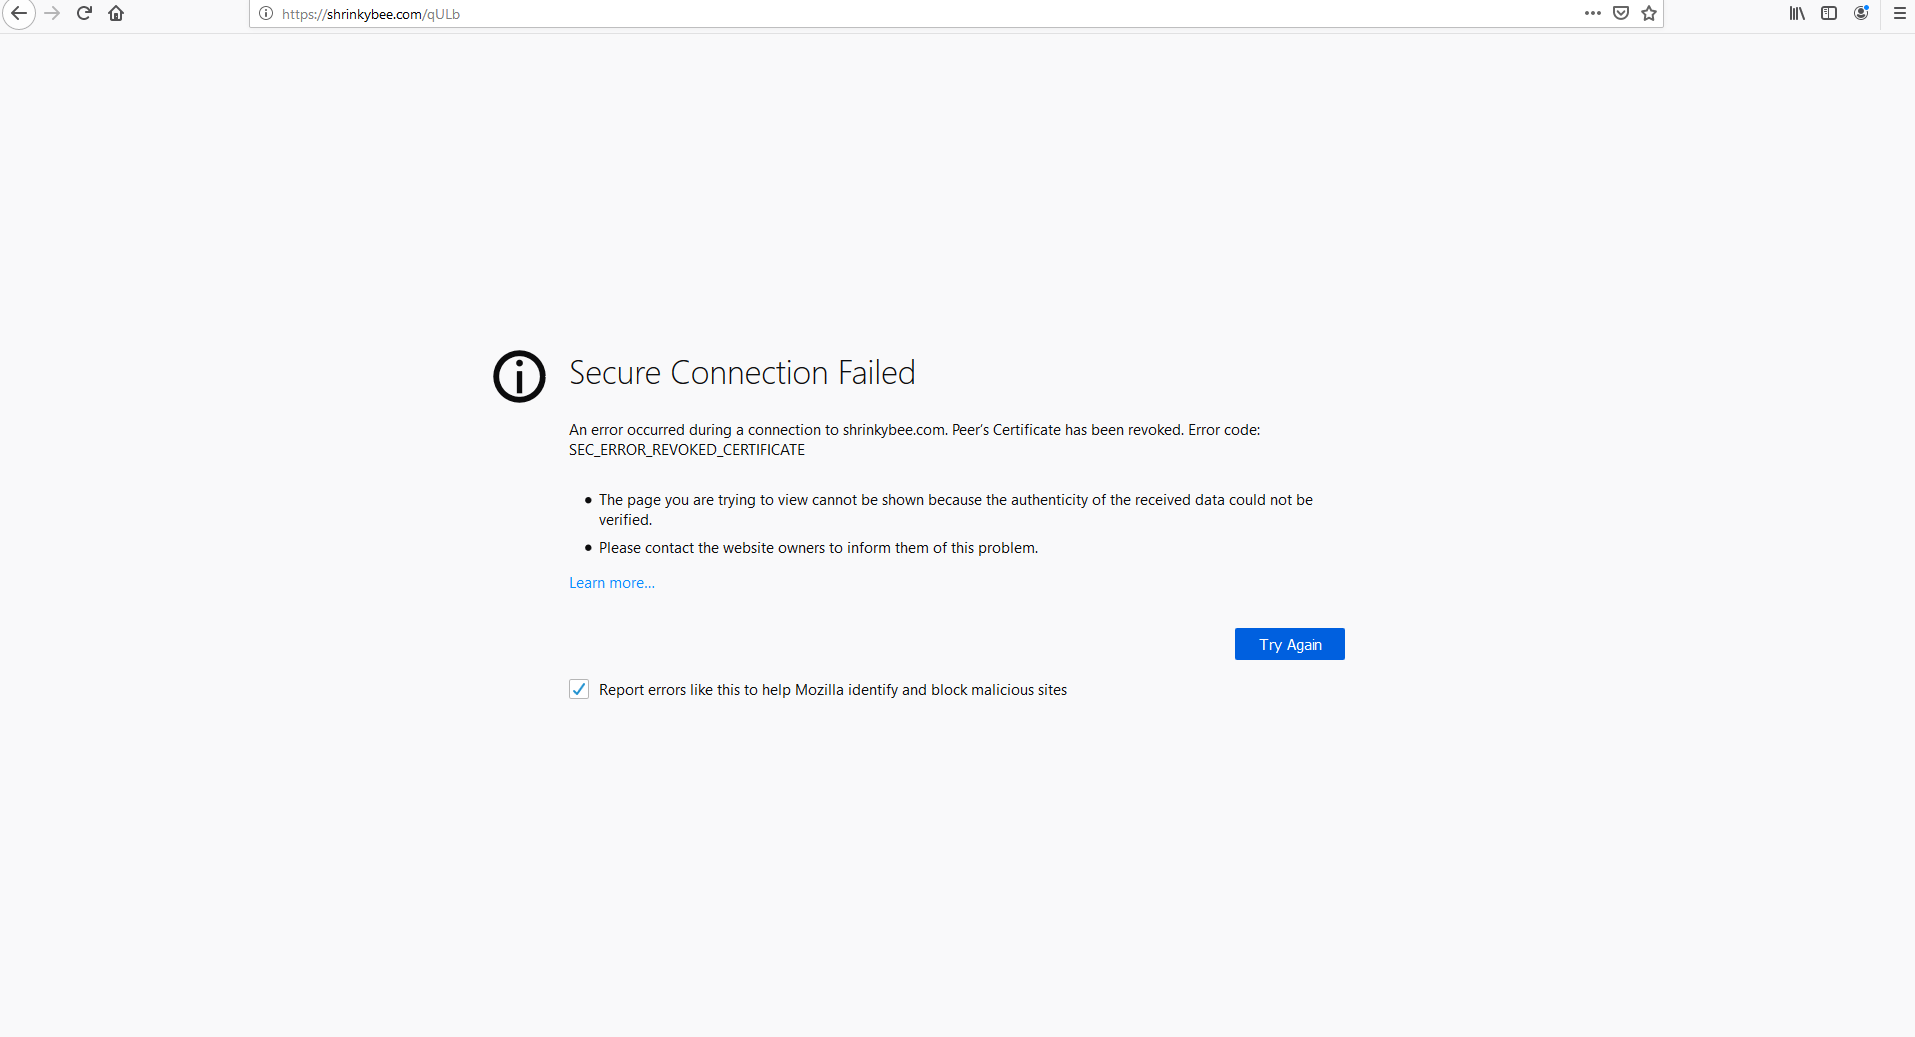1915x1037 pixels.
Task: Click the Secure Connection Failed heading
Action: pyautogui.click(x=742, y=372)
